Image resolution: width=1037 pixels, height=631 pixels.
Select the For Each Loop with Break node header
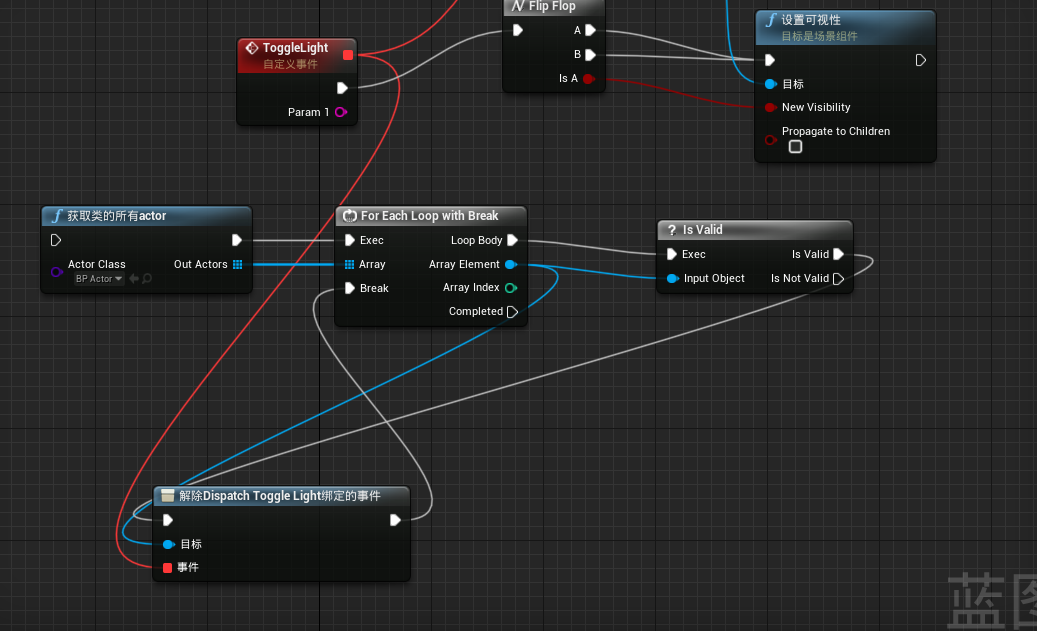tap(430, 216)
